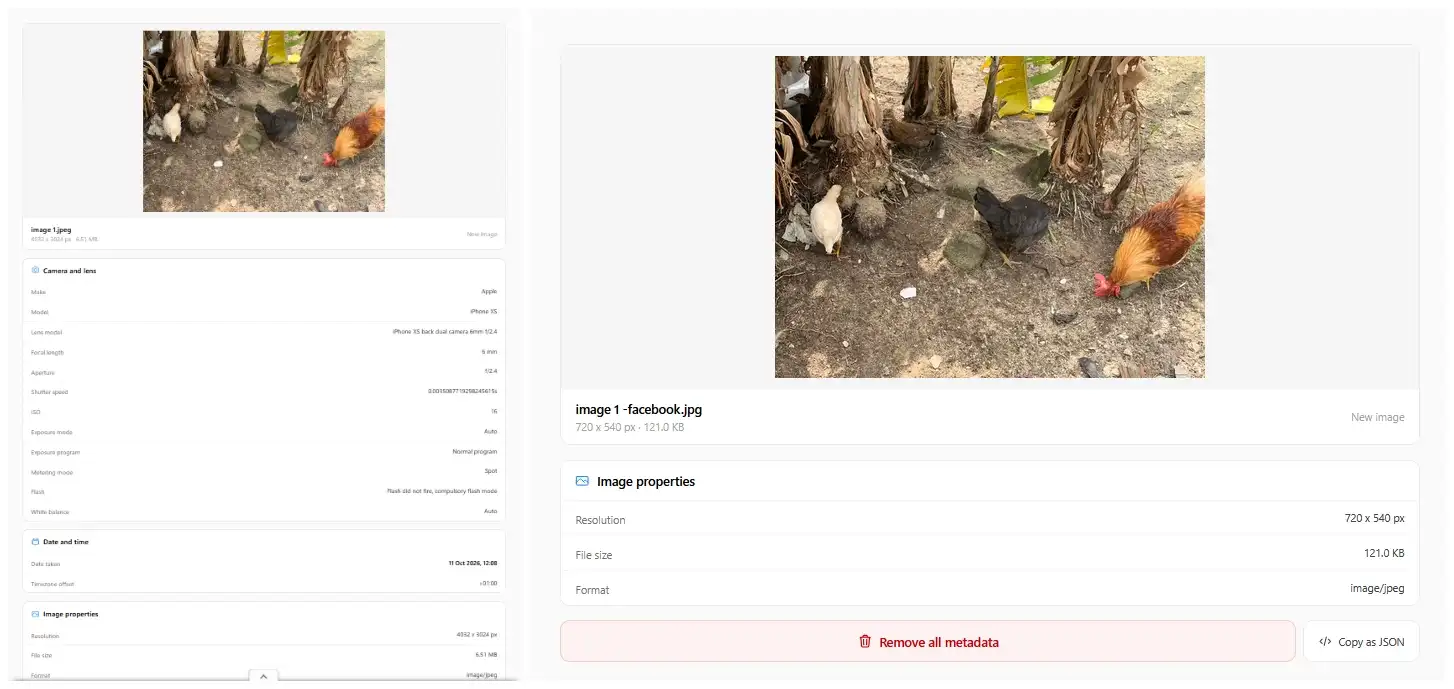
Task: Click the Lens model label
Action: click(x=46, y=332)
